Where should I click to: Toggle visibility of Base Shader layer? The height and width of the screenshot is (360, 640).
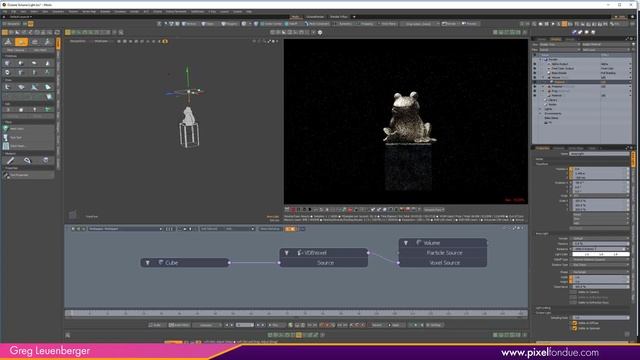(x=535, y=73)
